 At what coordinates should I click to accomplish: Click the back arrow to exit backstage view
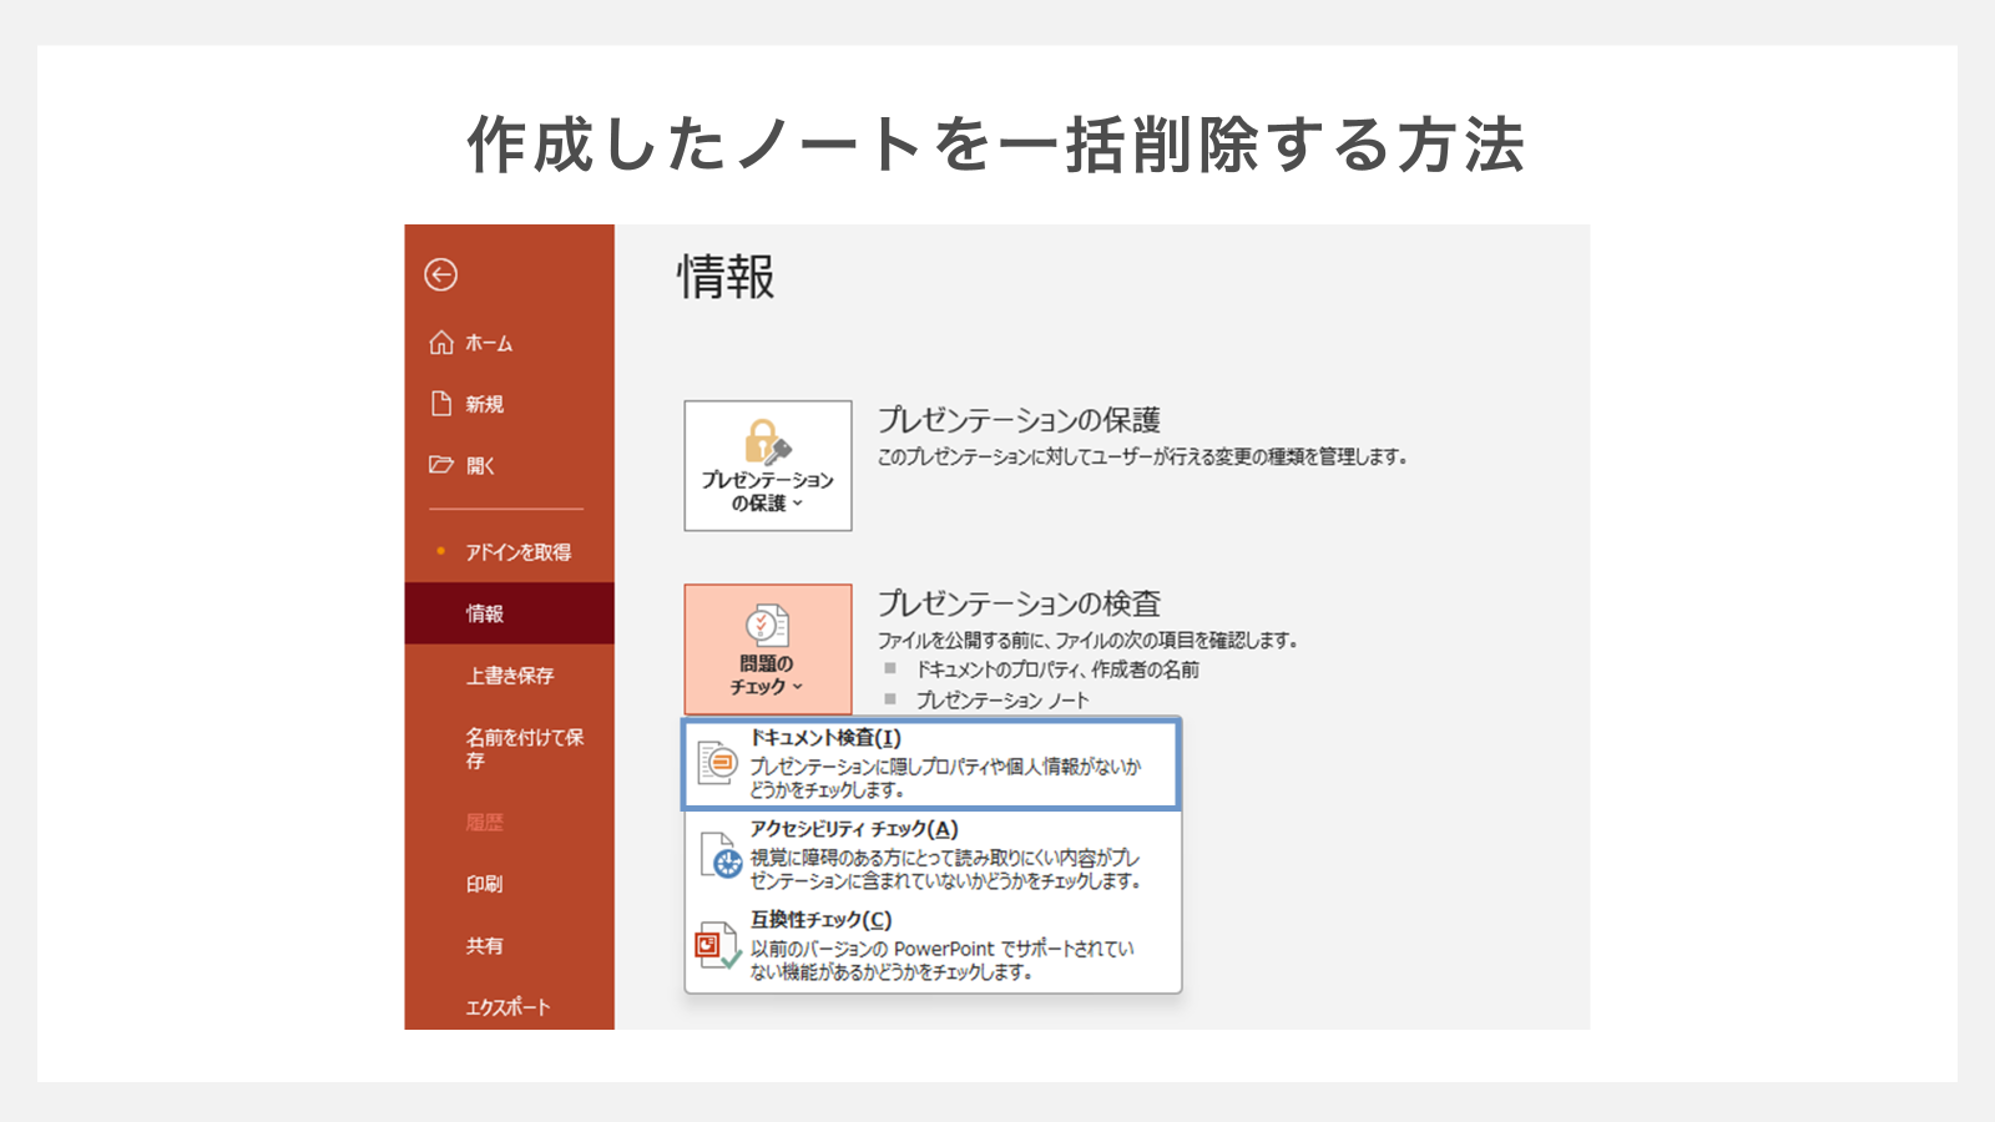coord(441,276)
